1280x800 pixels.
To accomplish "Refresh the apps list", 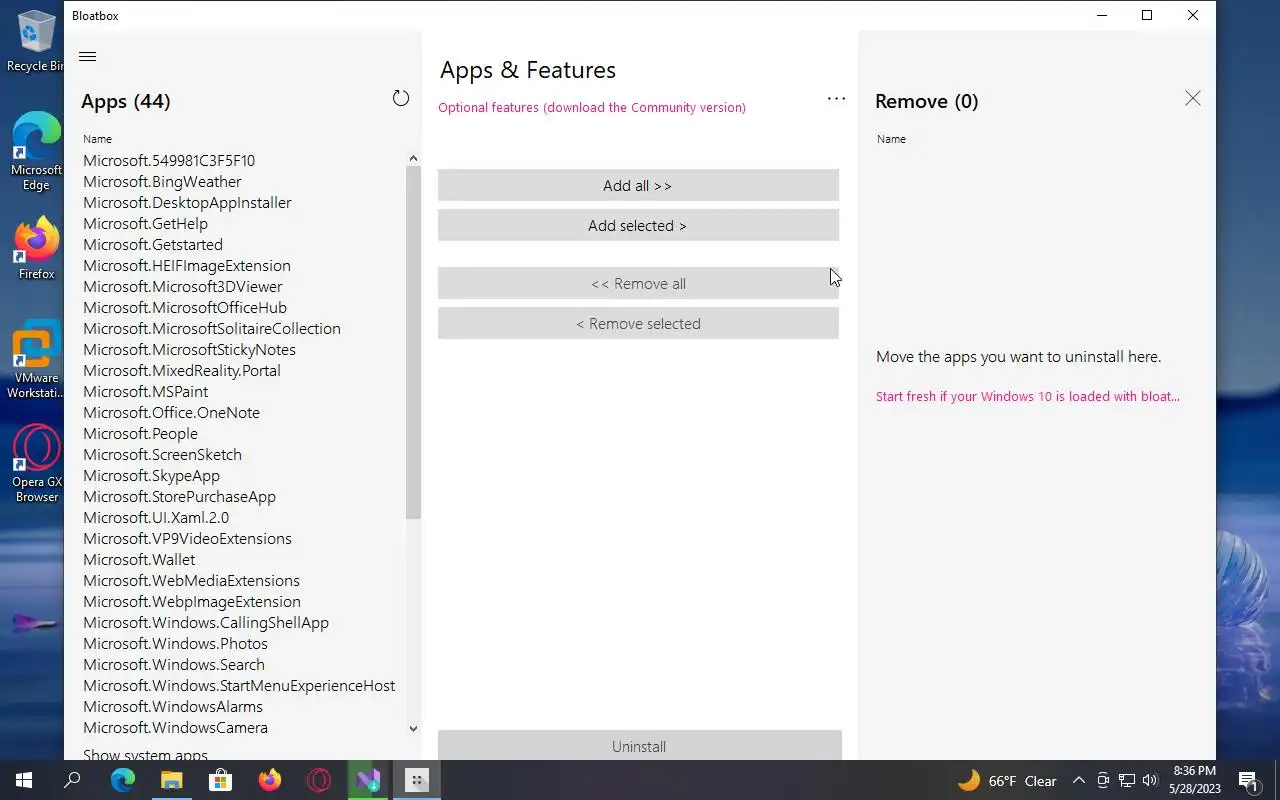I will click(x=401, y=98).
